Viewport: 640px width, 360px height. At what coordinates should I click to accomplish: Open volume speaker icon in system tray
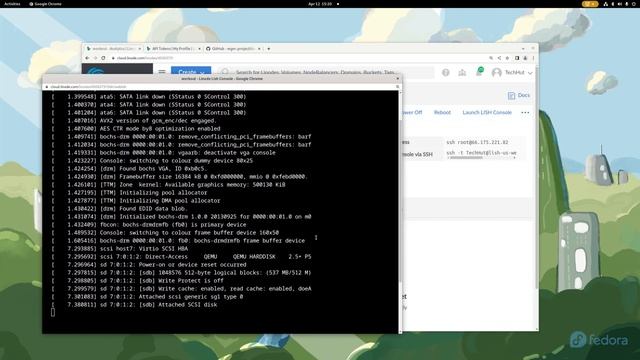[x=620, y=4]
